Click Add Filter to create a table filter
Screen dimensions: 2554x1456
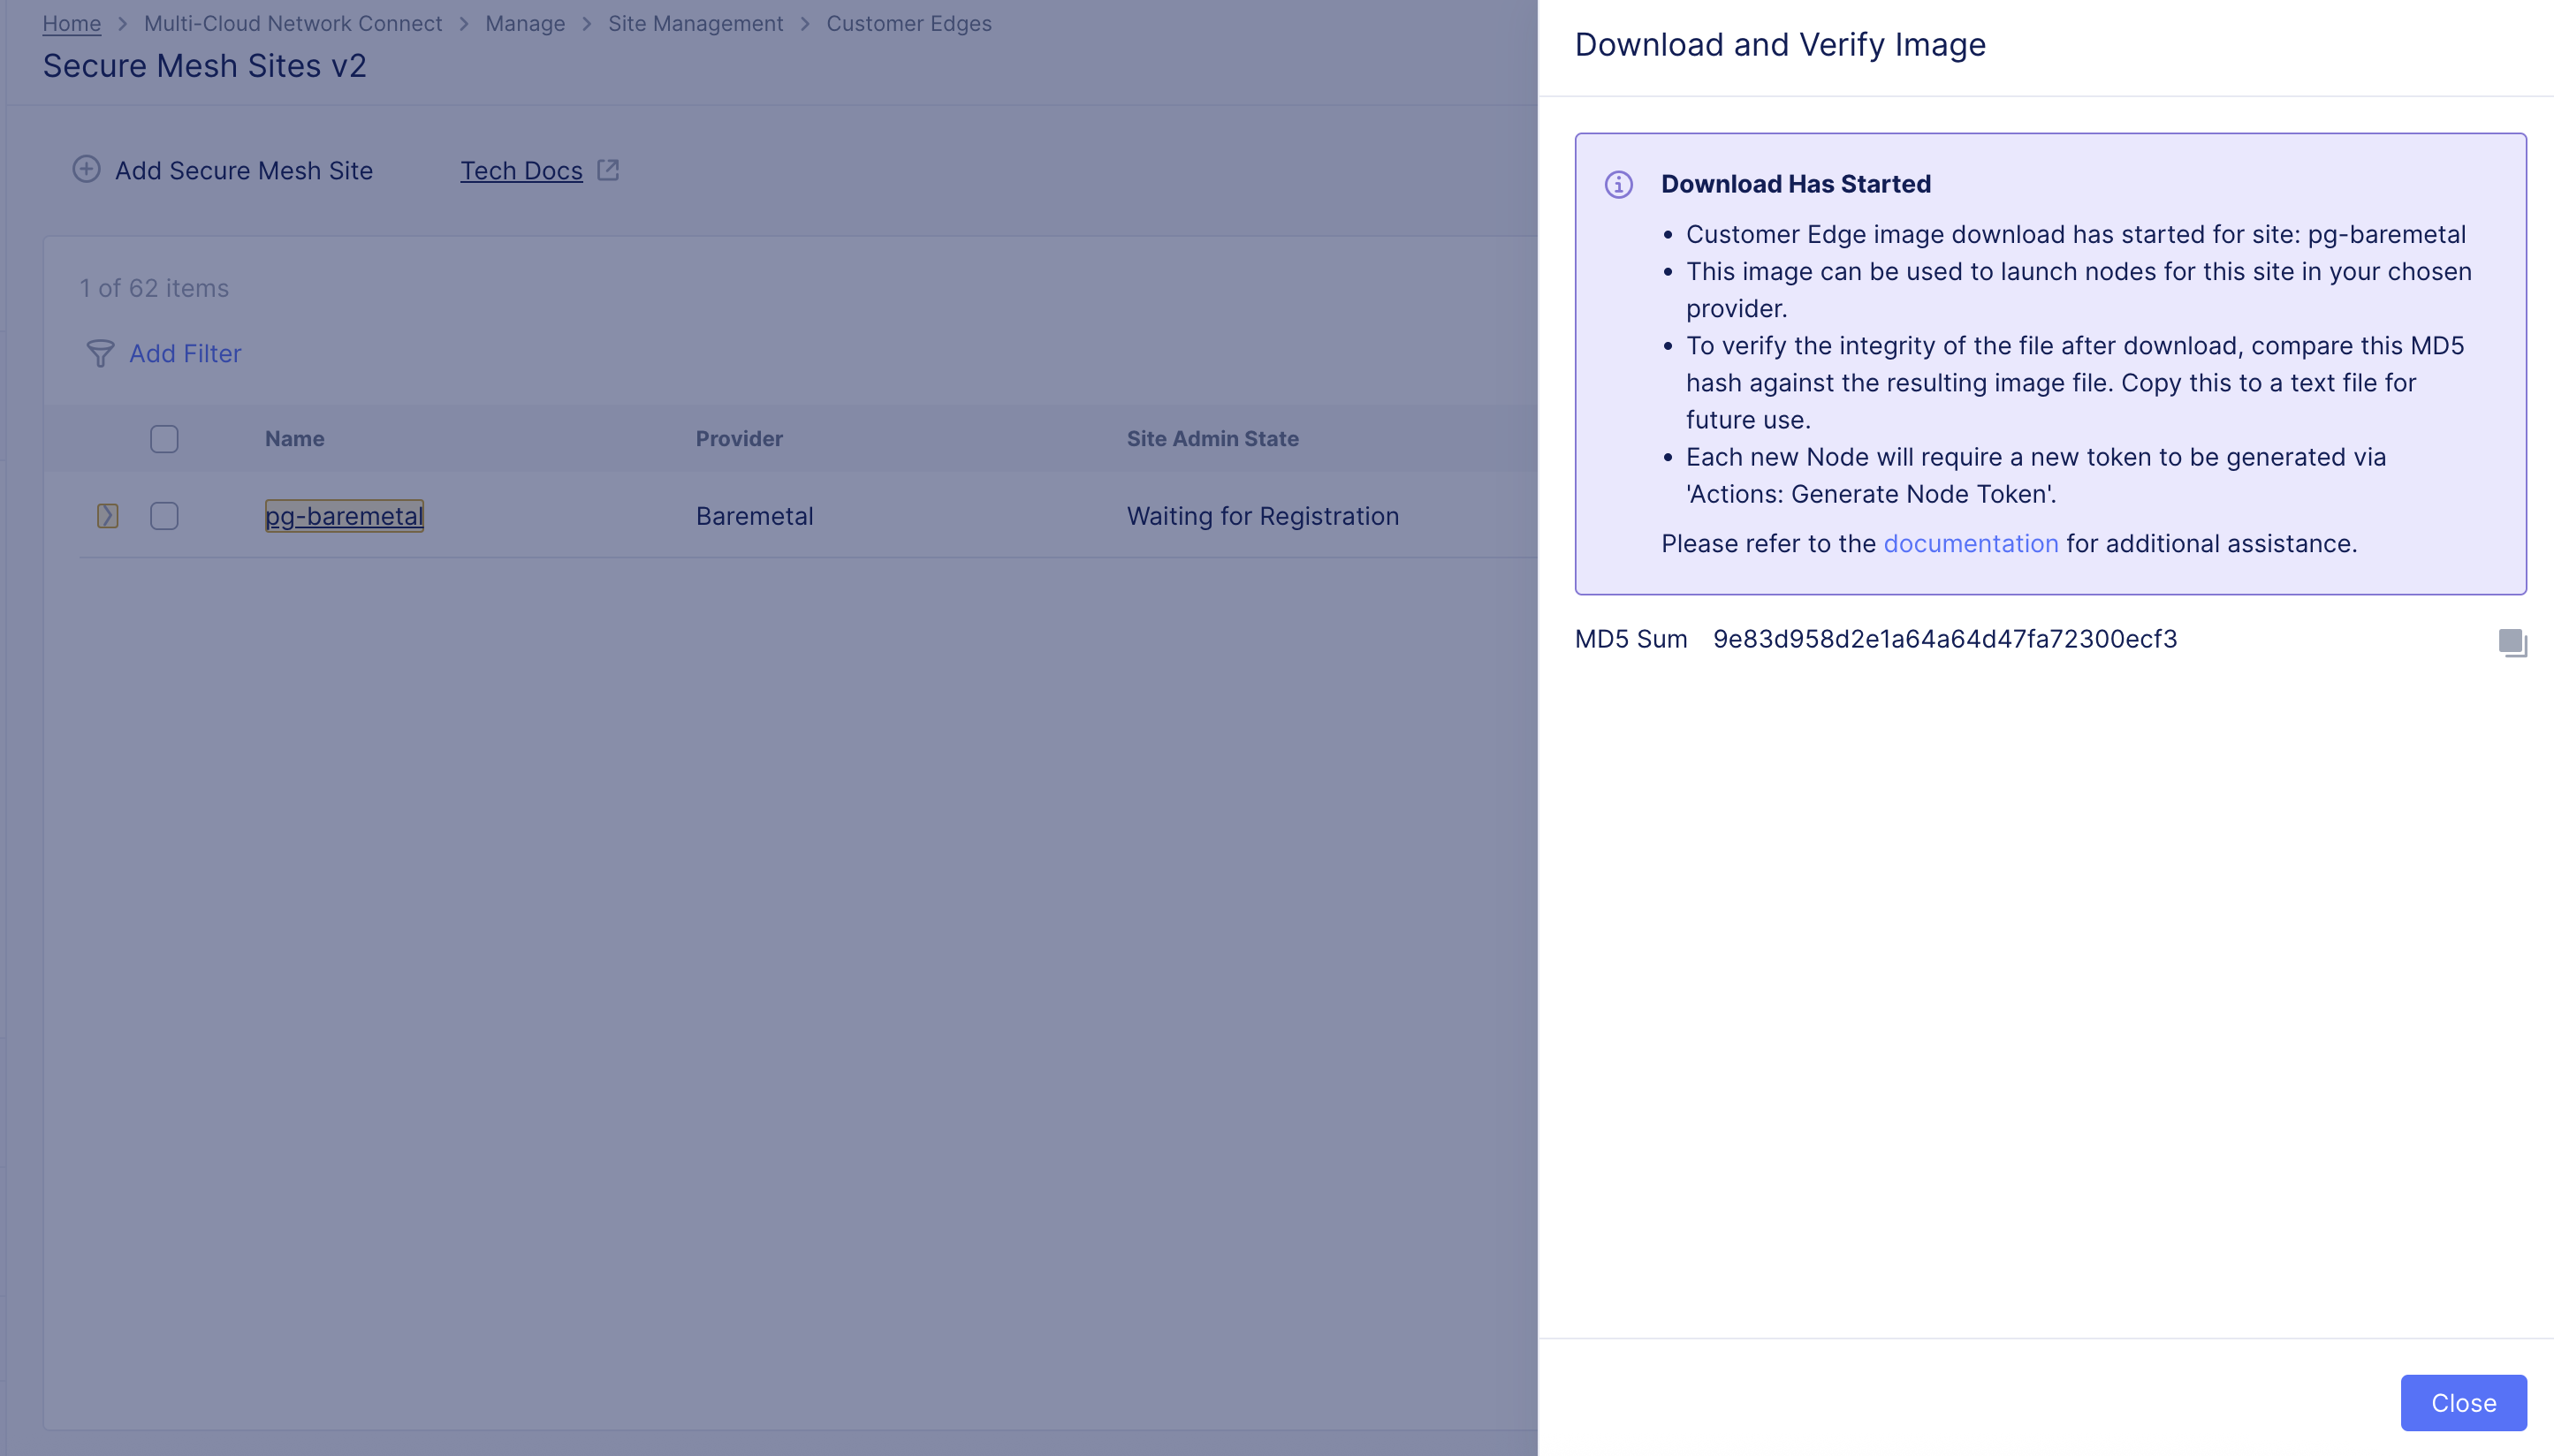(186, 353)
